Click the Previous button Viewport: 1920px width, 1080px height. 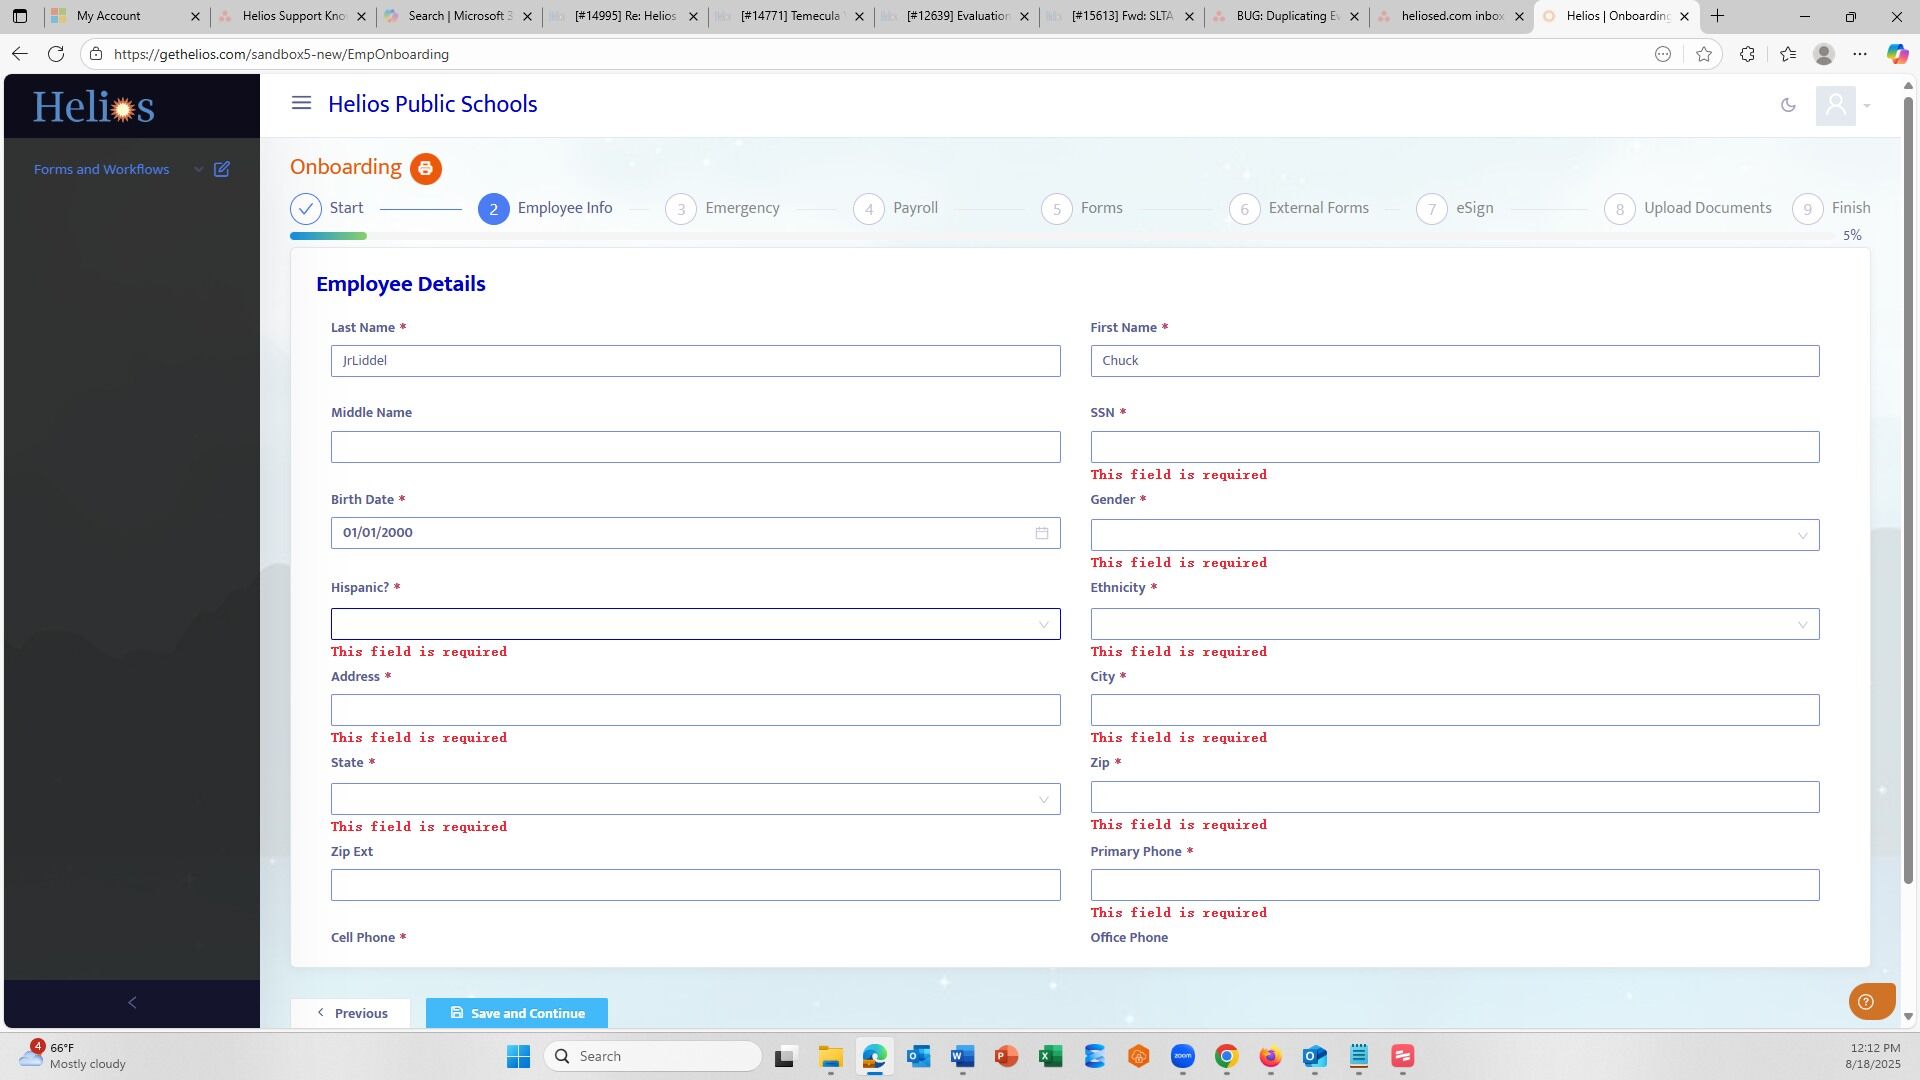pyautogui.click(x=350, y=1013)
